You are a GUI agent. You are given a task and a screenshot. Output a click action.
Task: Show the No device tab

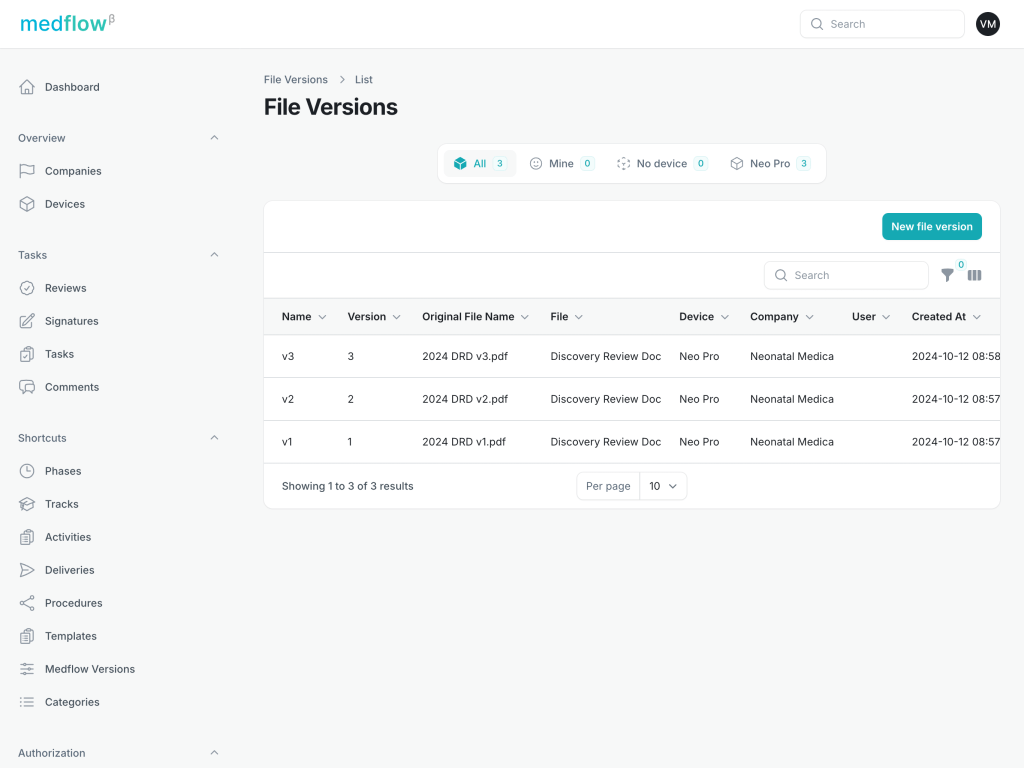pos(661,164)
